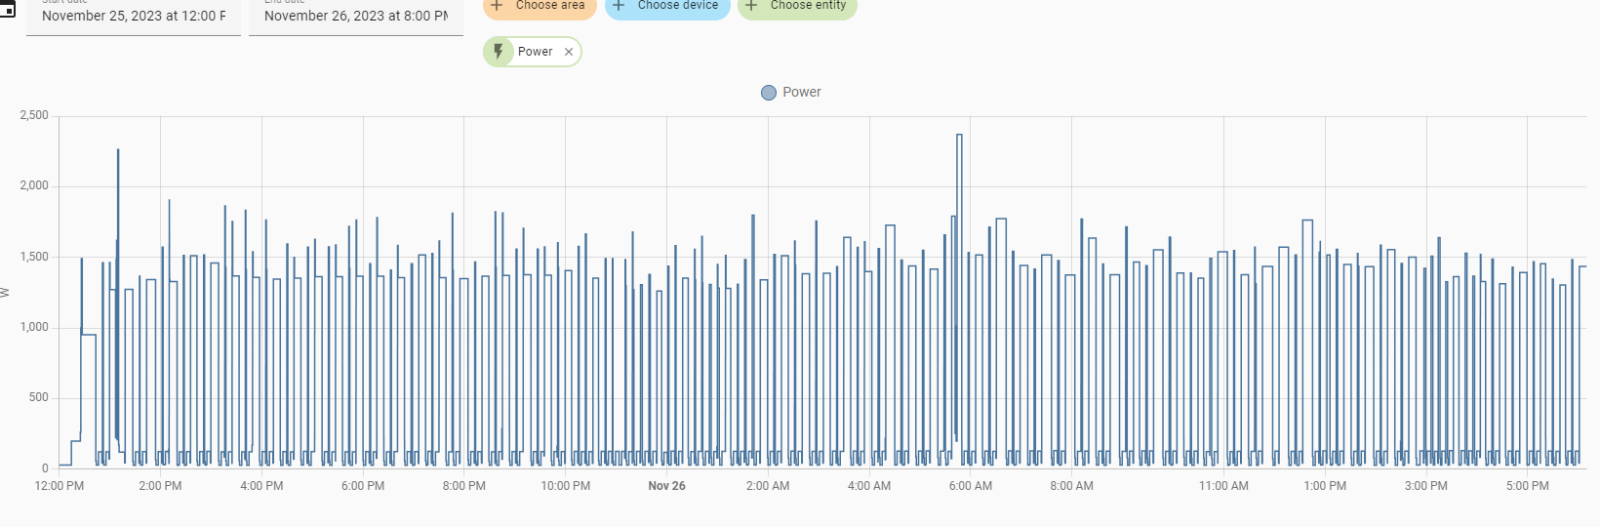Viewport: 1600px width, 527px height.
Task: Click the 2:00 AM x-axis label
Action: [x=768, y=486]
